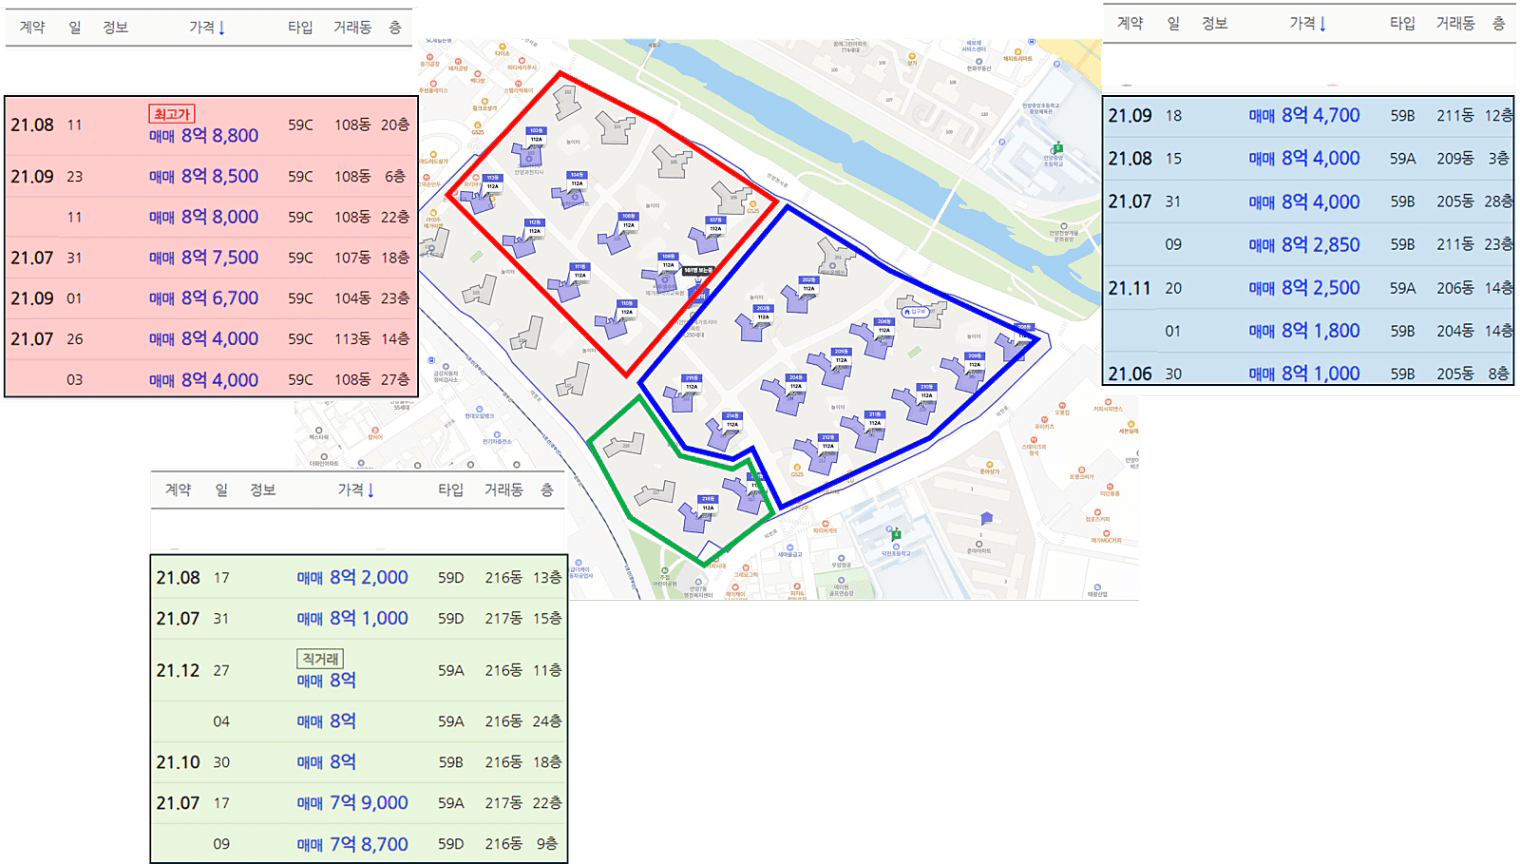Click the 보는중 viewing-count tooltip on map
The width and height of the screenshot is (1520, 864).
pos(699,271)
